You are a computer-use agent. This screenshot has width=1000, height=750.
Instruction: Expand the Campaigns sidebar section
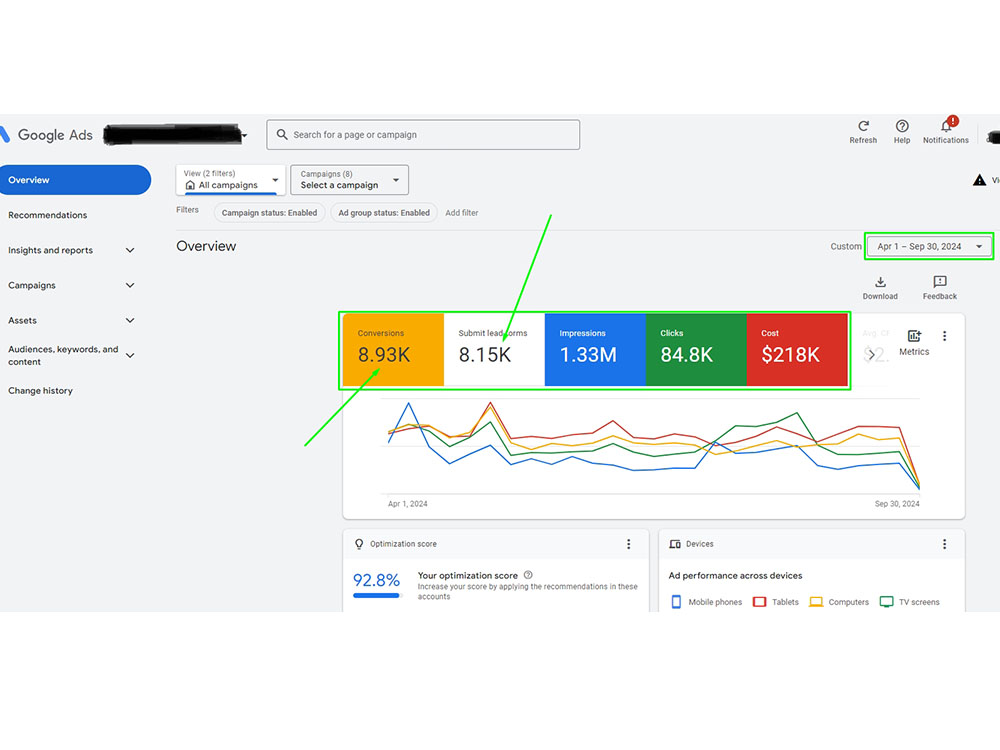pyautogui.click(x=130, y=285)
